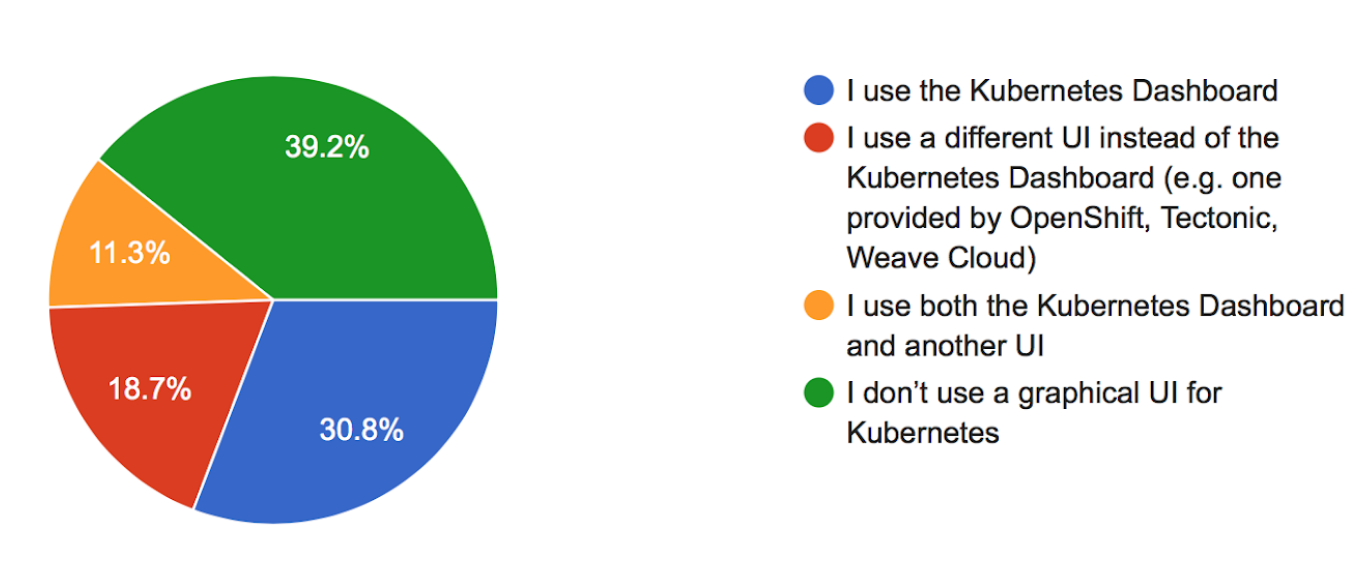Click the orange legend dot for both UIs
1372x584 pixels.
coord(819,305)
